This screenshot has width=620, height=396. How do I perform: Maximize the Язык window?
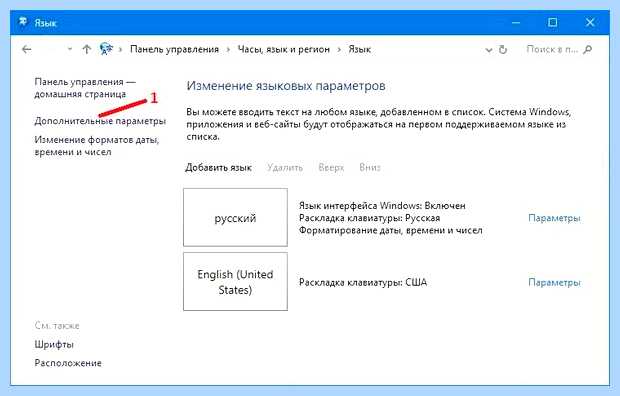tap(552, 23)
